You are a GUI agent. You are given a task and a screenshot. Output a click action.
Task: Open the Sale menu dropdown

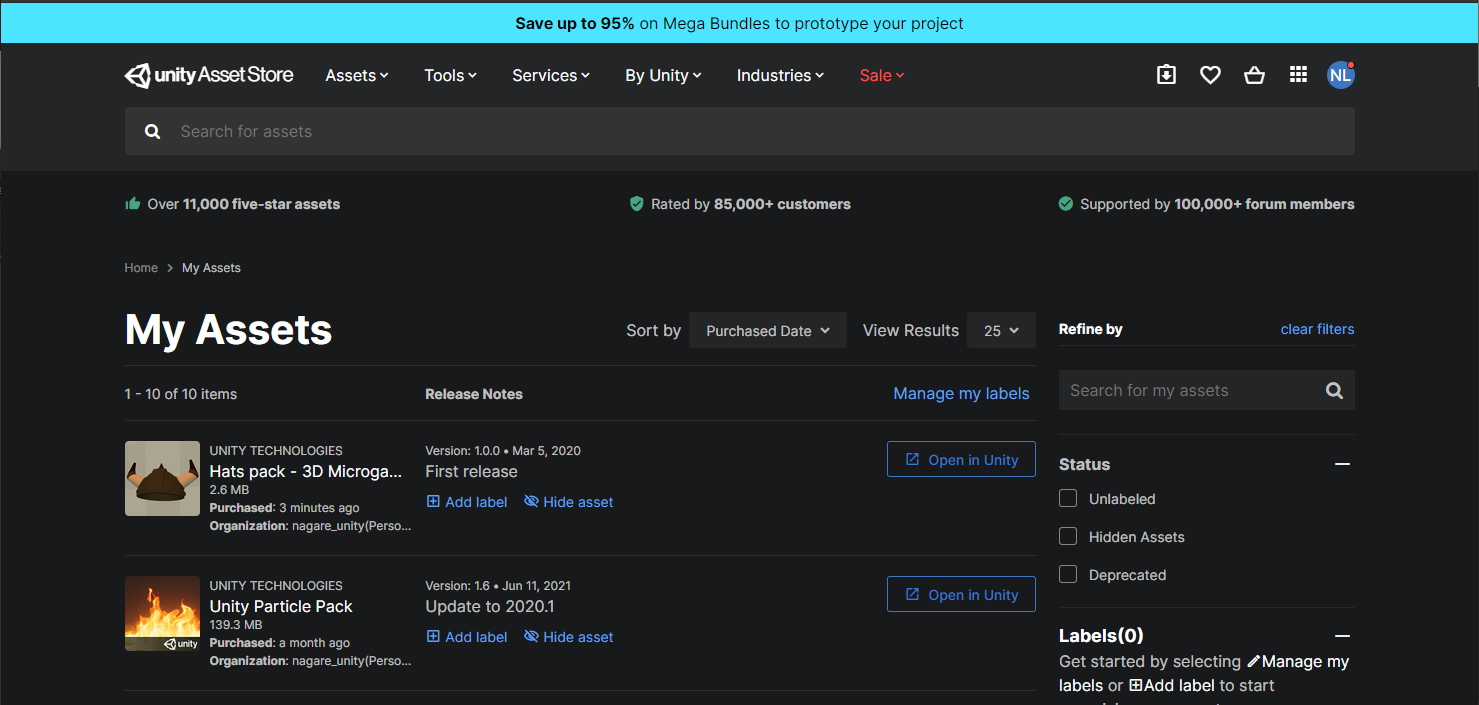click(x=882, y=75)
